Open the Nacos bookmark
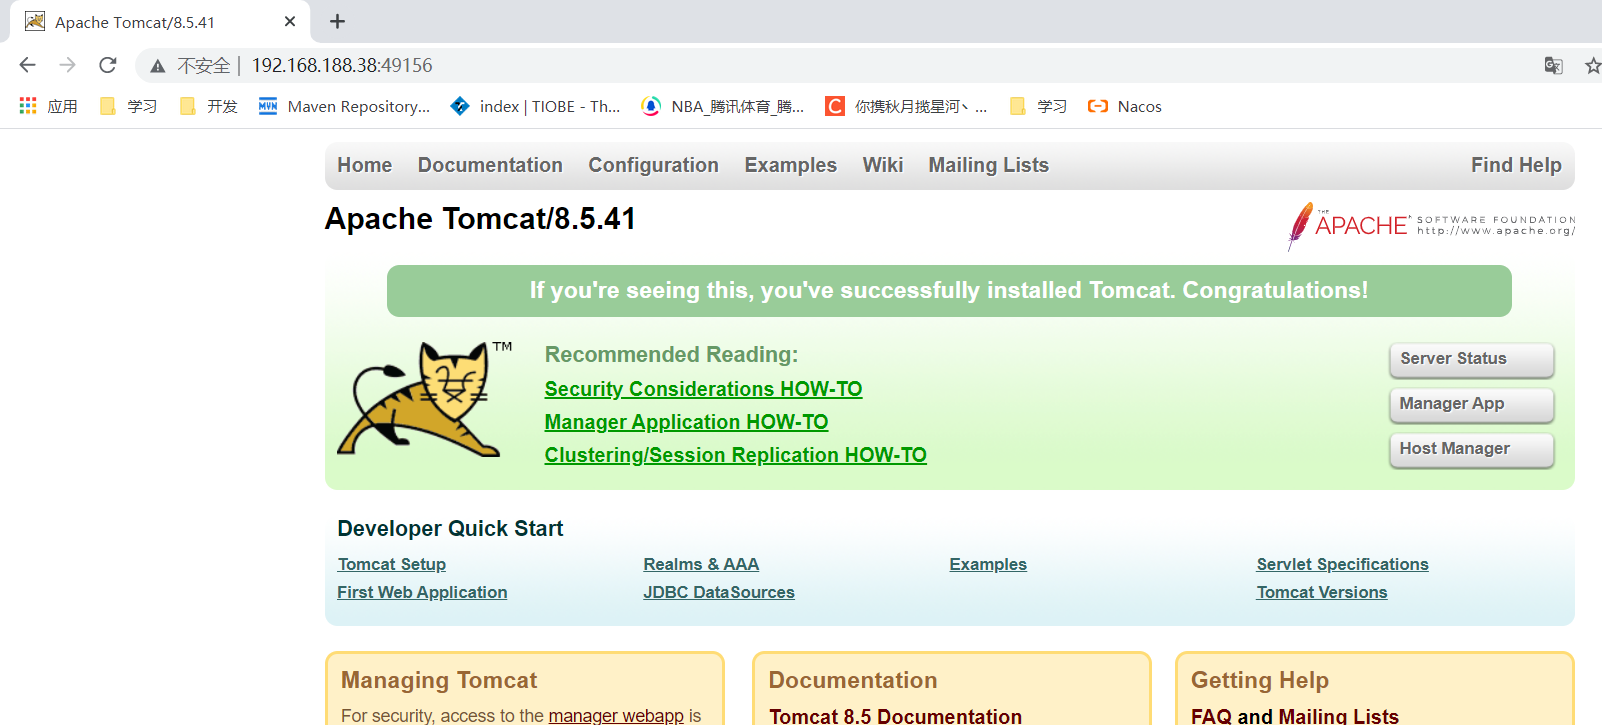Viewport: 1602px width, 725px height. click(1125, 106)
